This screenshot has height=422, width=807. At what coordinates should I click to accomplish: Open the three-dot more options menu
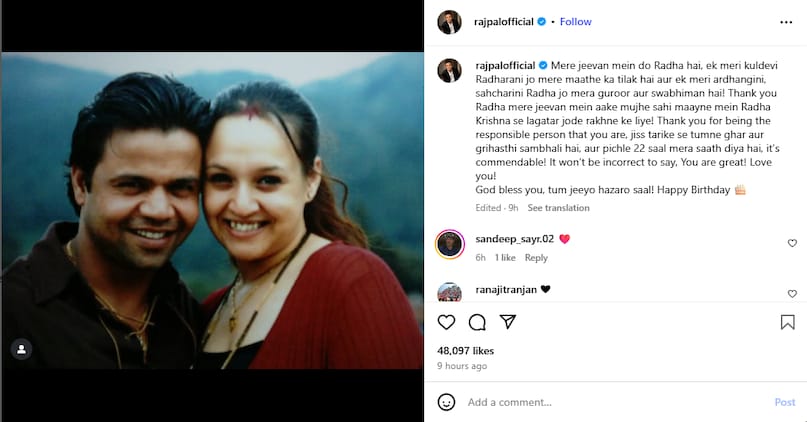tap(787, 21)
